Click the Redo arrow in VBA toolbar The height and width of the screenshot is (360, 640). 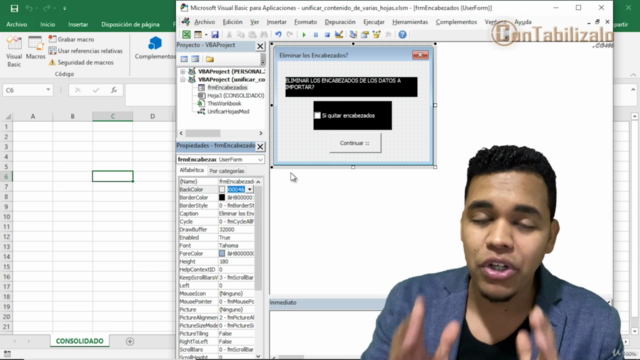click(x=290, y=35)
